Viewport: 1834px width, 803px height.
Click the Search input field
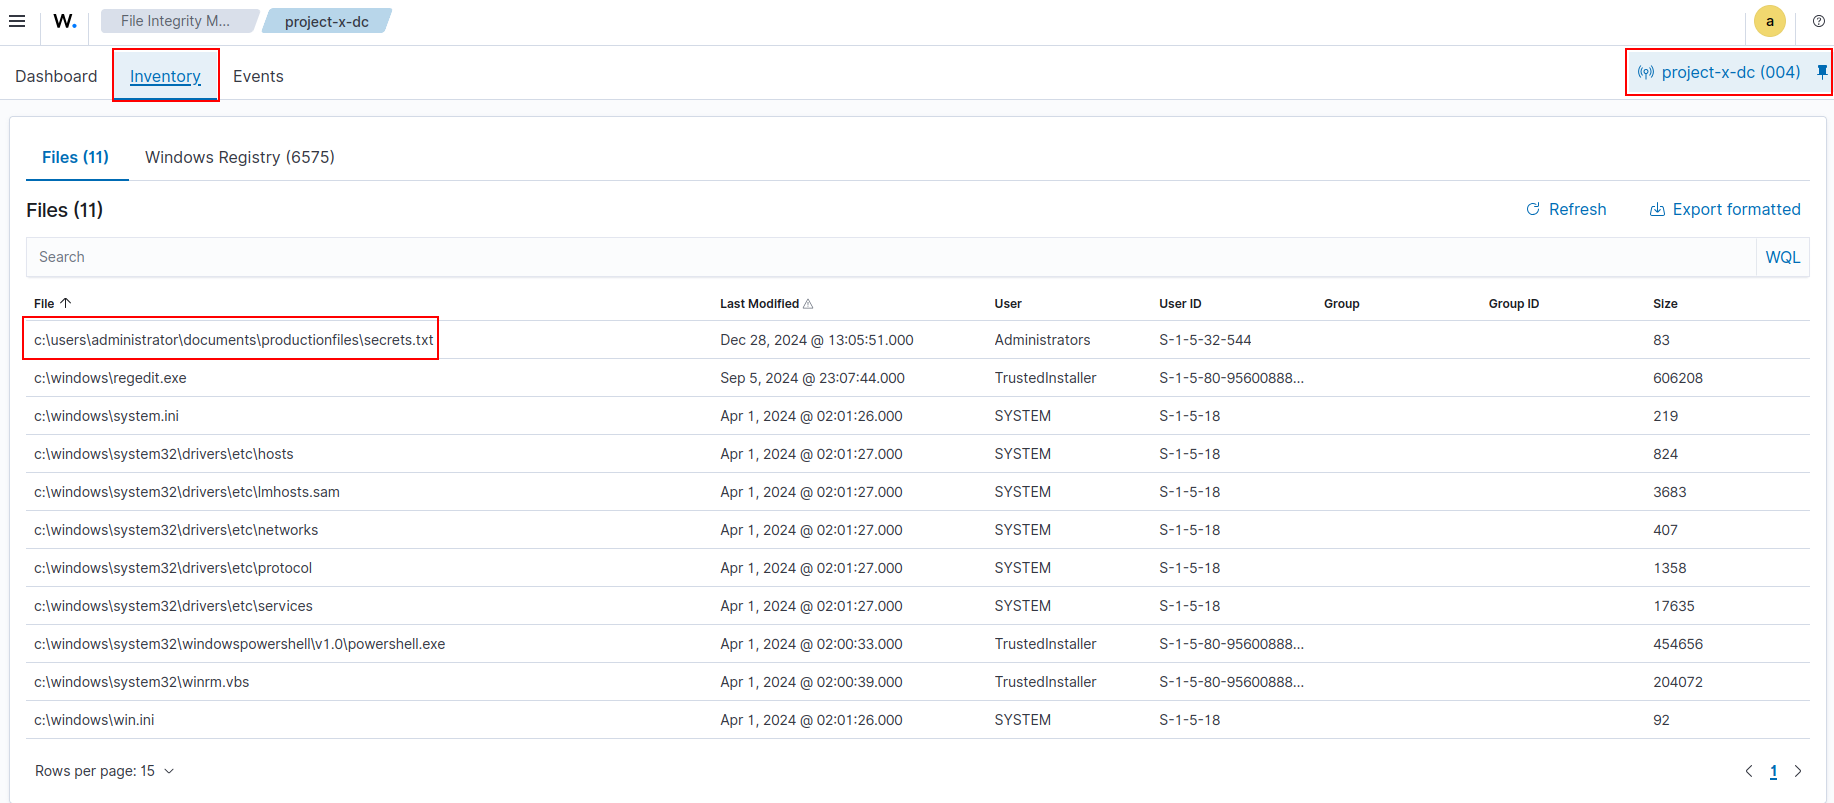click(x=890, y=257)
